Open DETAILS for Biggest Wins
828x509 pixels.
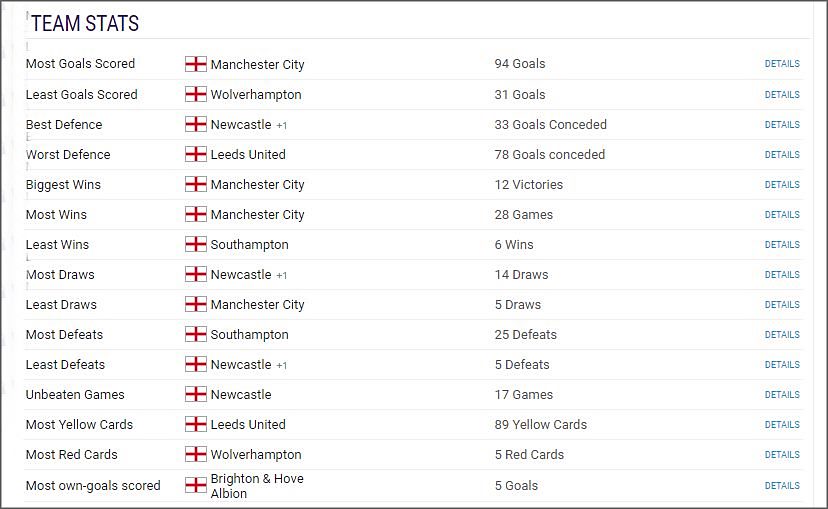pos(782,185)
